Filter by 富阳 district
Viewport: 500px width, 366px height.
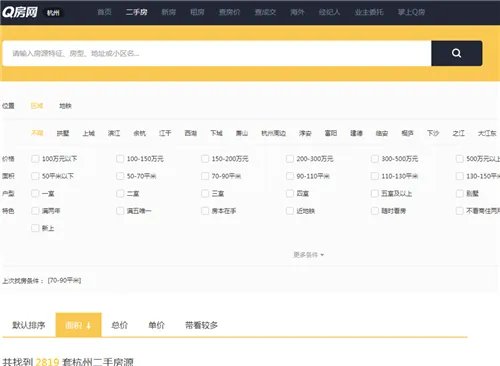pos(331,133)
